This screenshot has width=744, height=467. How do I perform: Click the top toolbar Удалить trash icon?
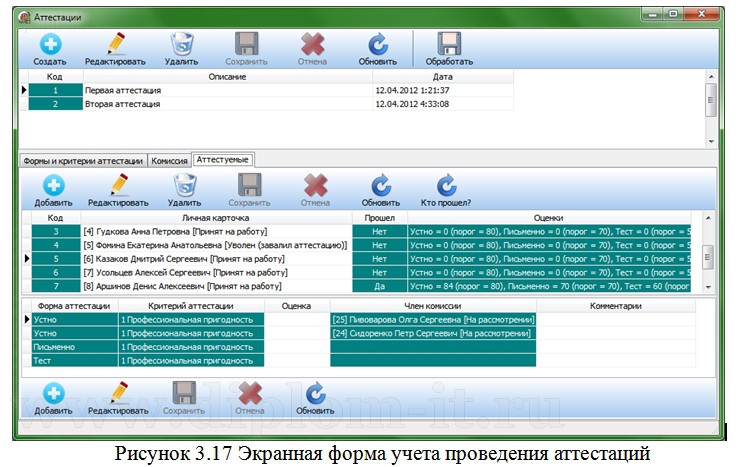click(181, 45)
